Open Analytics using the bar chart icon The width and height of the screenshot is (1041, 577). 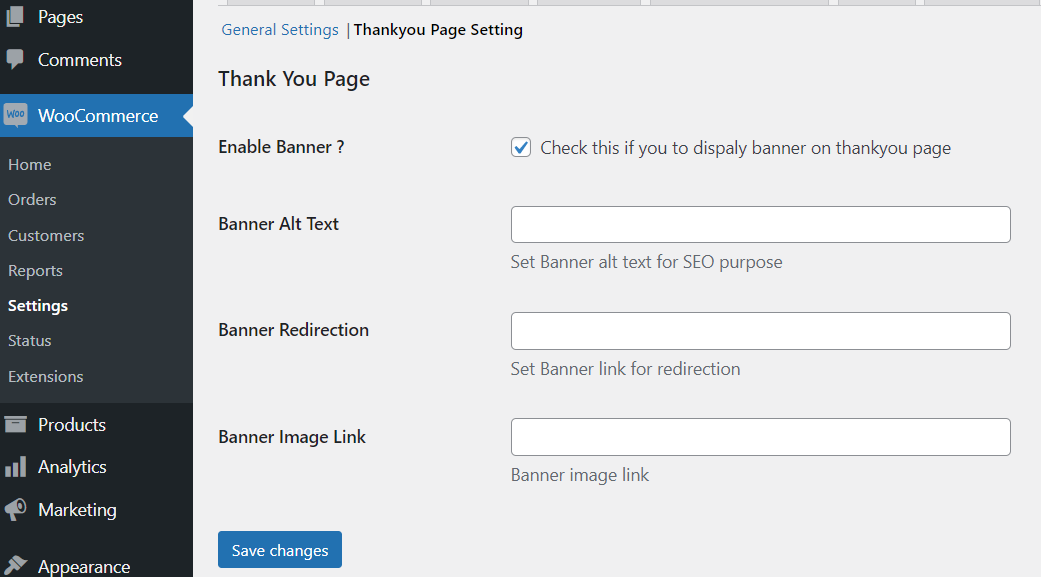click(16, 466)
